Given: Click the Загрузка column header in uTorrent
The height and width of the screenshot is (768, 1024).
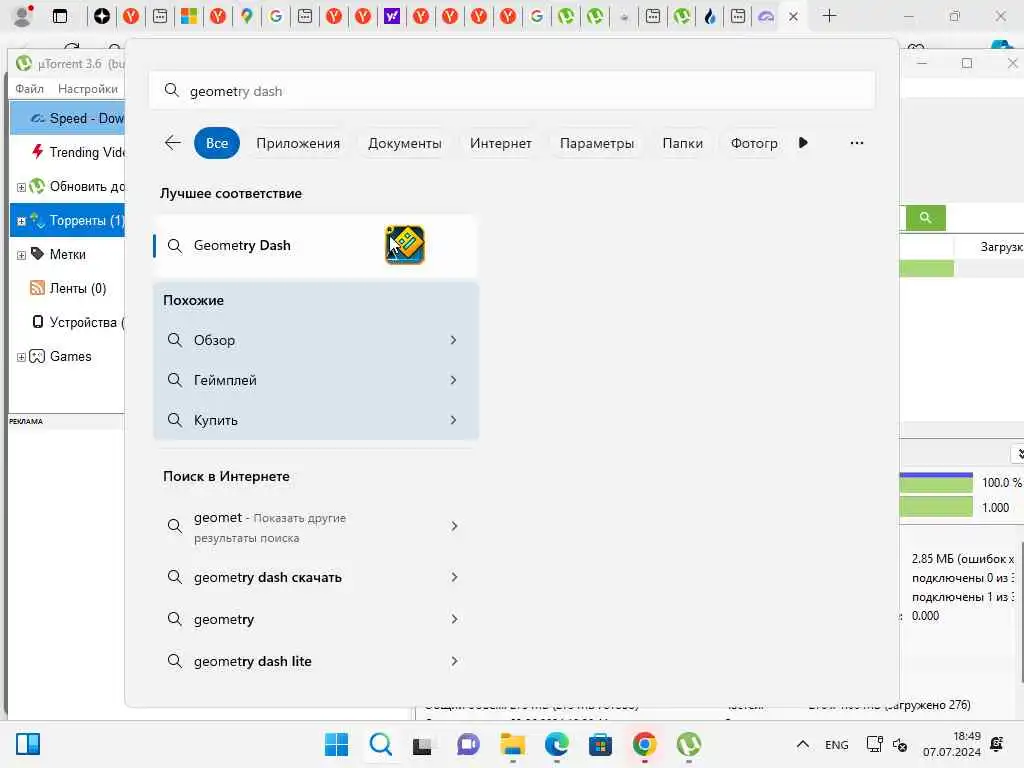Looking at the screenshot, I should point(1001,247).
